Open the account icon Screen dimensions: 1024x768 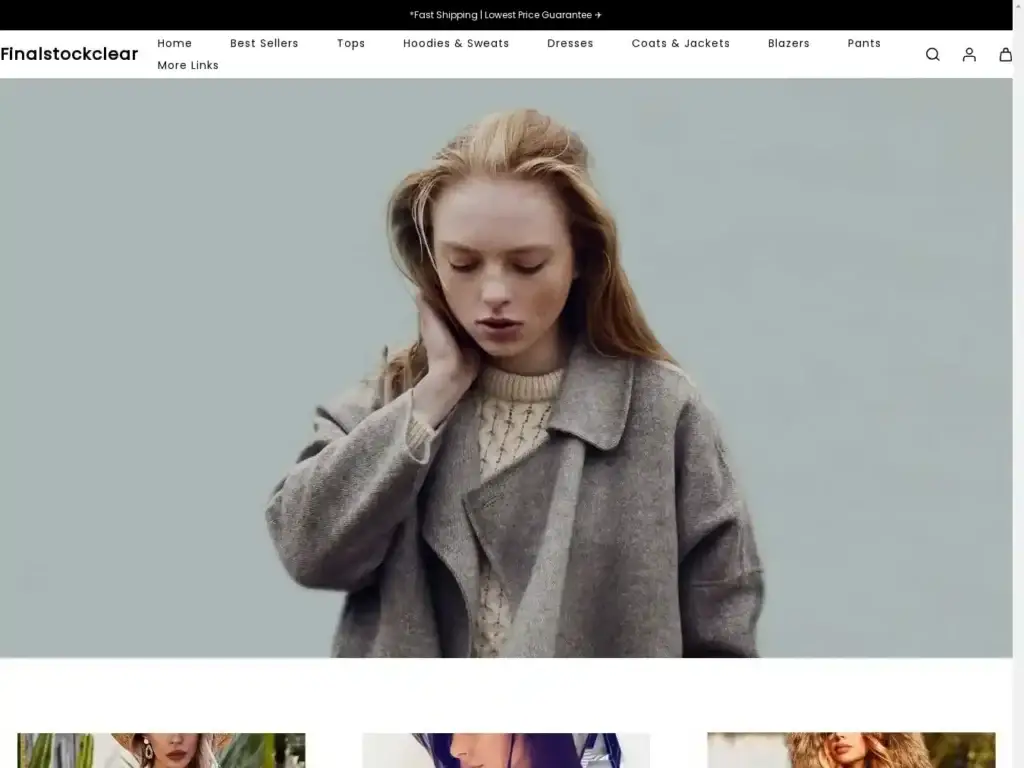coord(968,55)
